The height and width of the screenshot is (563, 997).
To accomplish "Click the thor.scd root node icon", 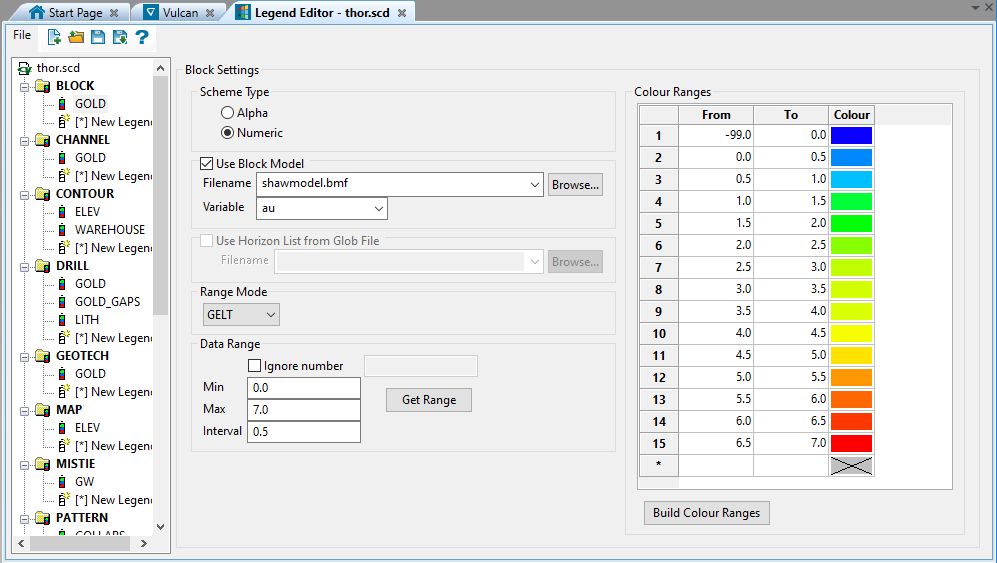I will 25,68.
